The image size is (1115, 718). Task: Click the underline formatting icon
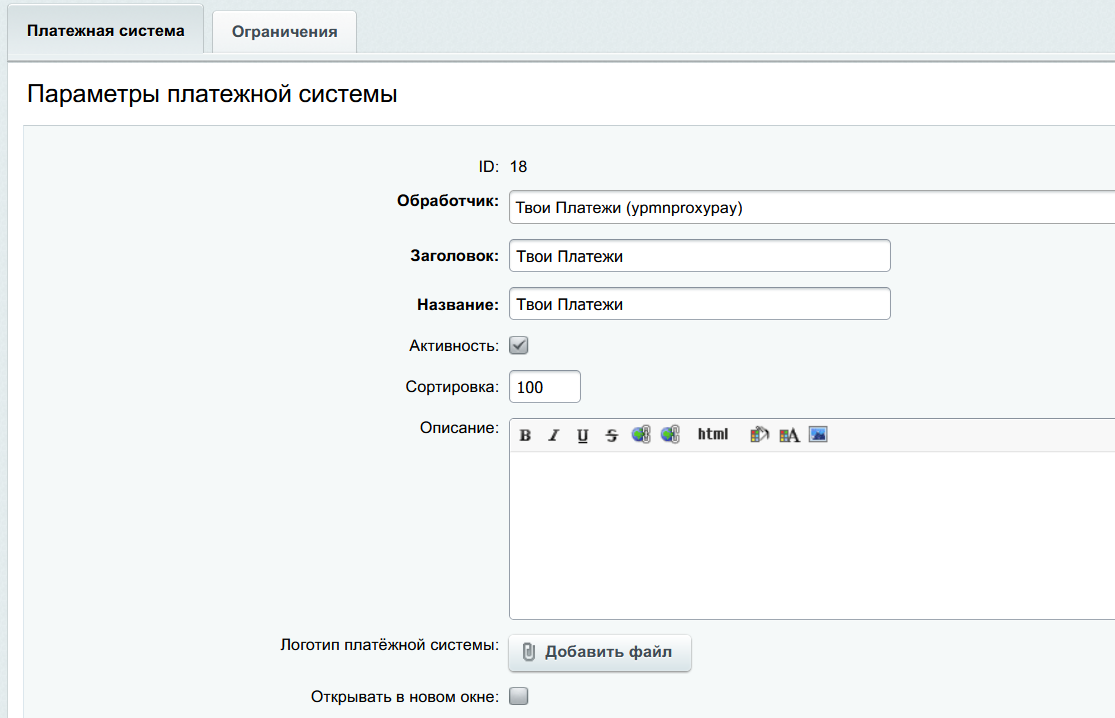point(582,435)
